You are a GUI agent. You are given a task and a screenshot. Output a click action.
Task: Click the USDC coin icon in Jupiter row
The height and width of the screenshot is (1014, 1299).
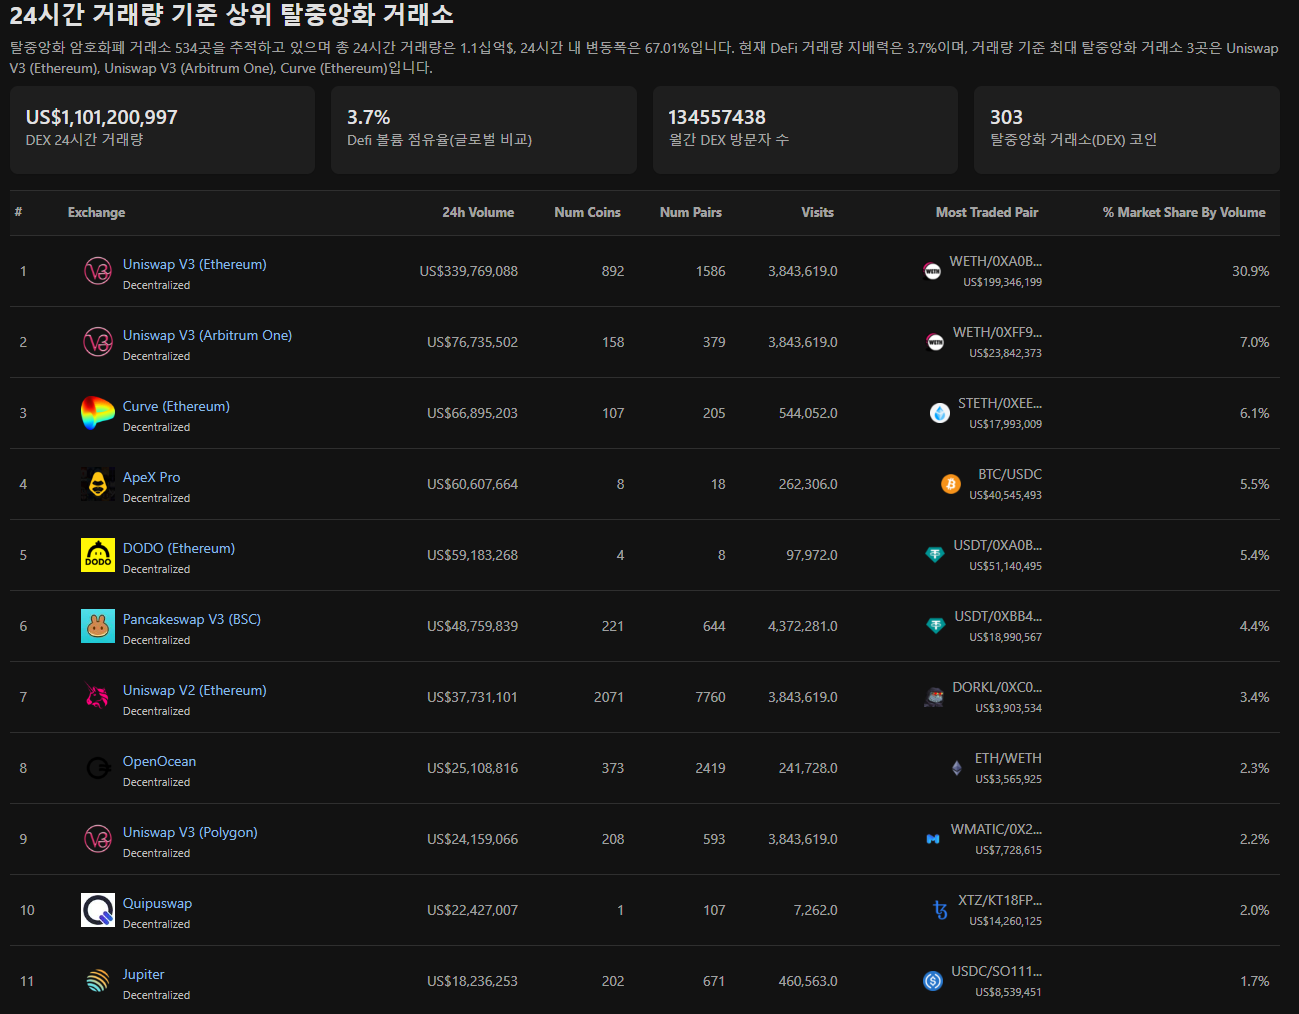933,981
